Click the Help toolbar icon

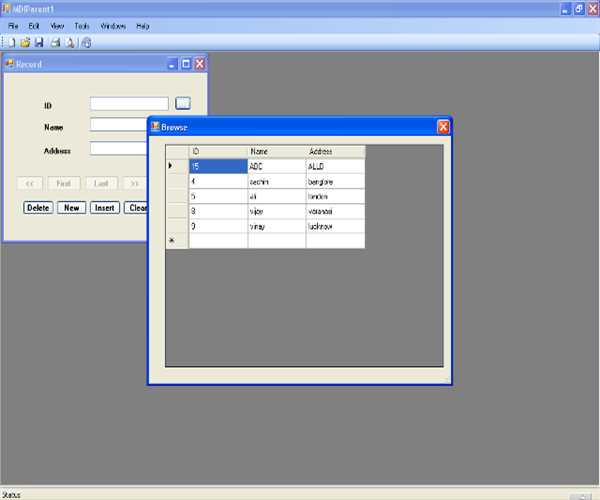tap(86, 43)
